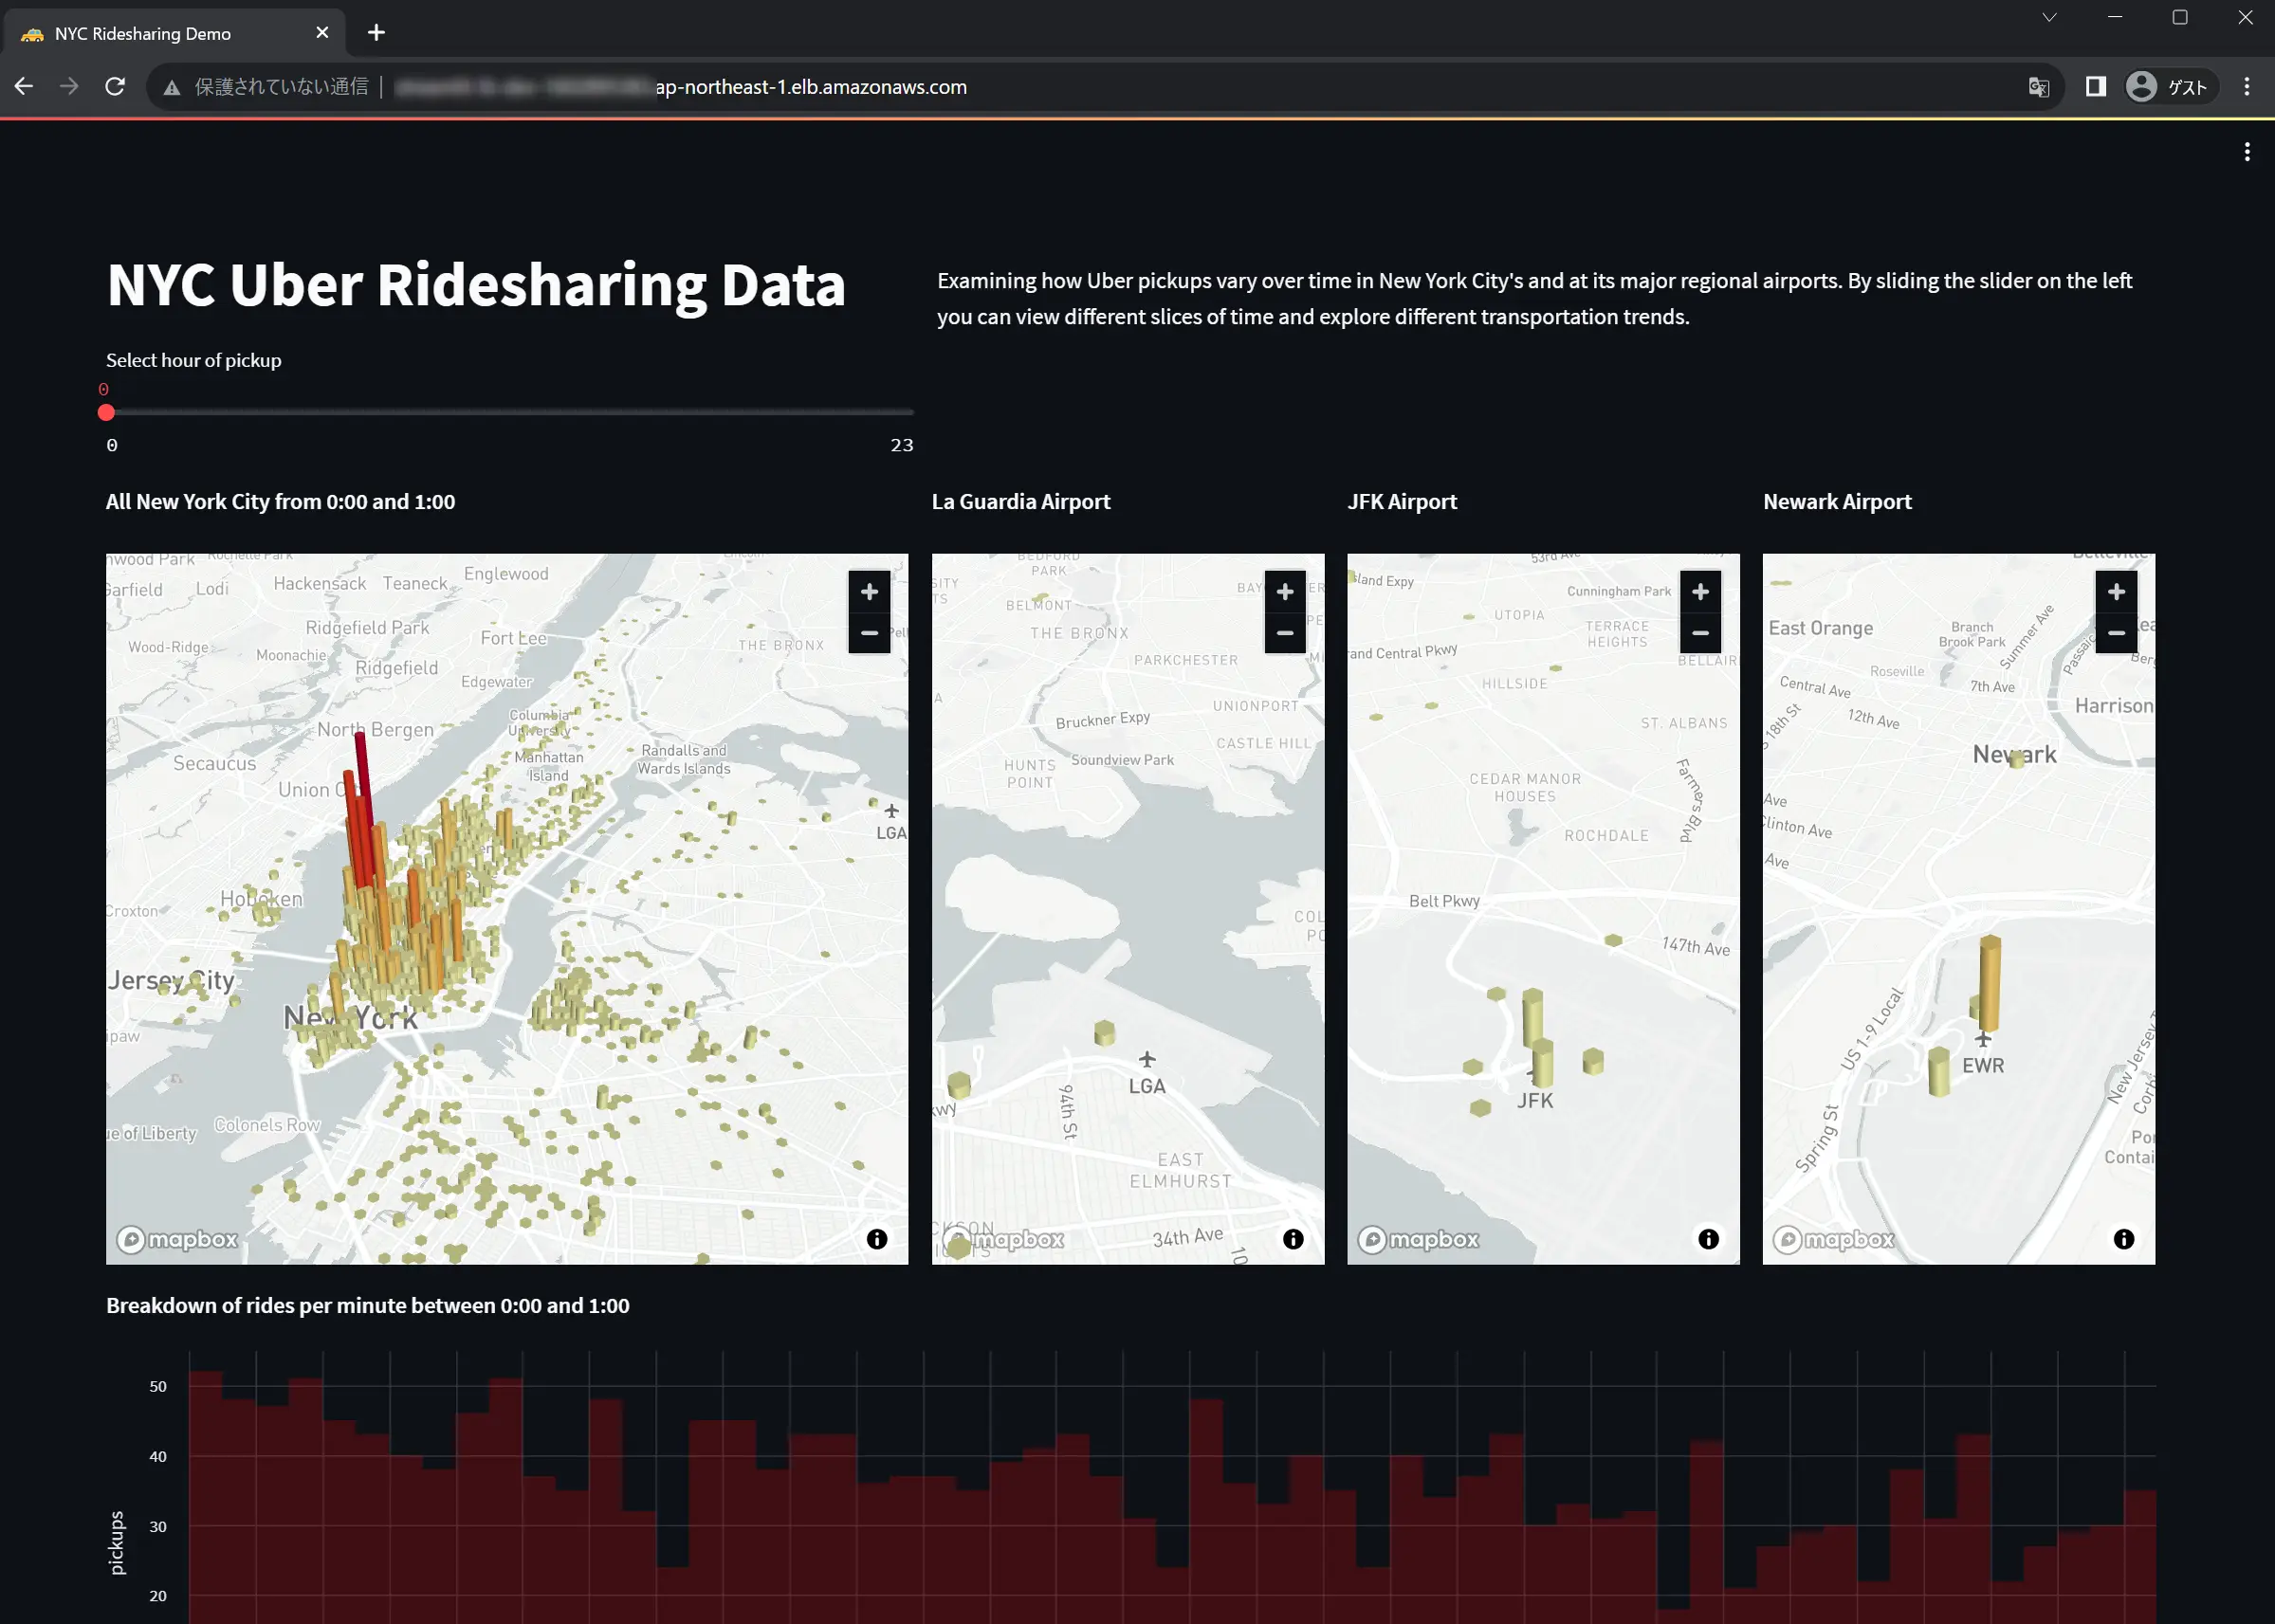Click the Mapbox logo on the JFK Airport map
Viewport: 2275px width, 1624px height.
tap(1419, 1239)
